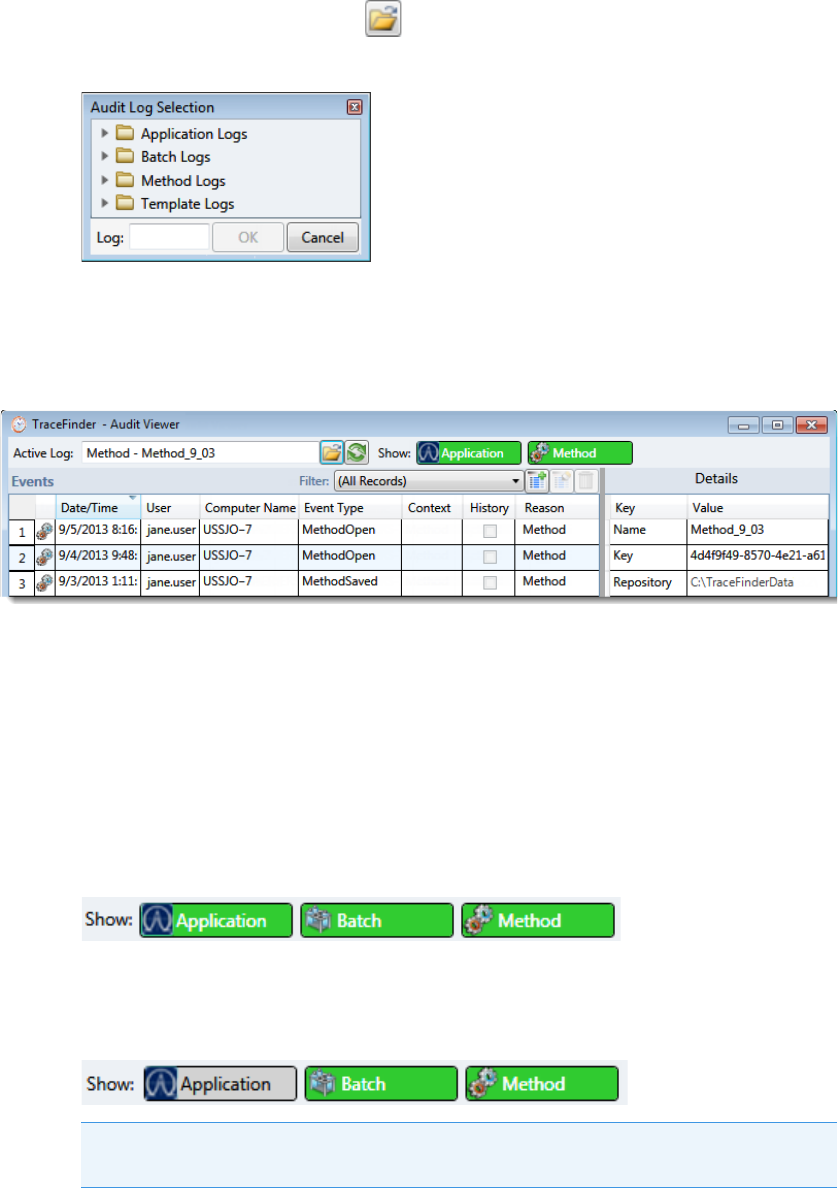838x1188 pixels.
Task: Click the 4d4f9f49-8570-4e21-a61 value cell
Action: tap(758, 555)
